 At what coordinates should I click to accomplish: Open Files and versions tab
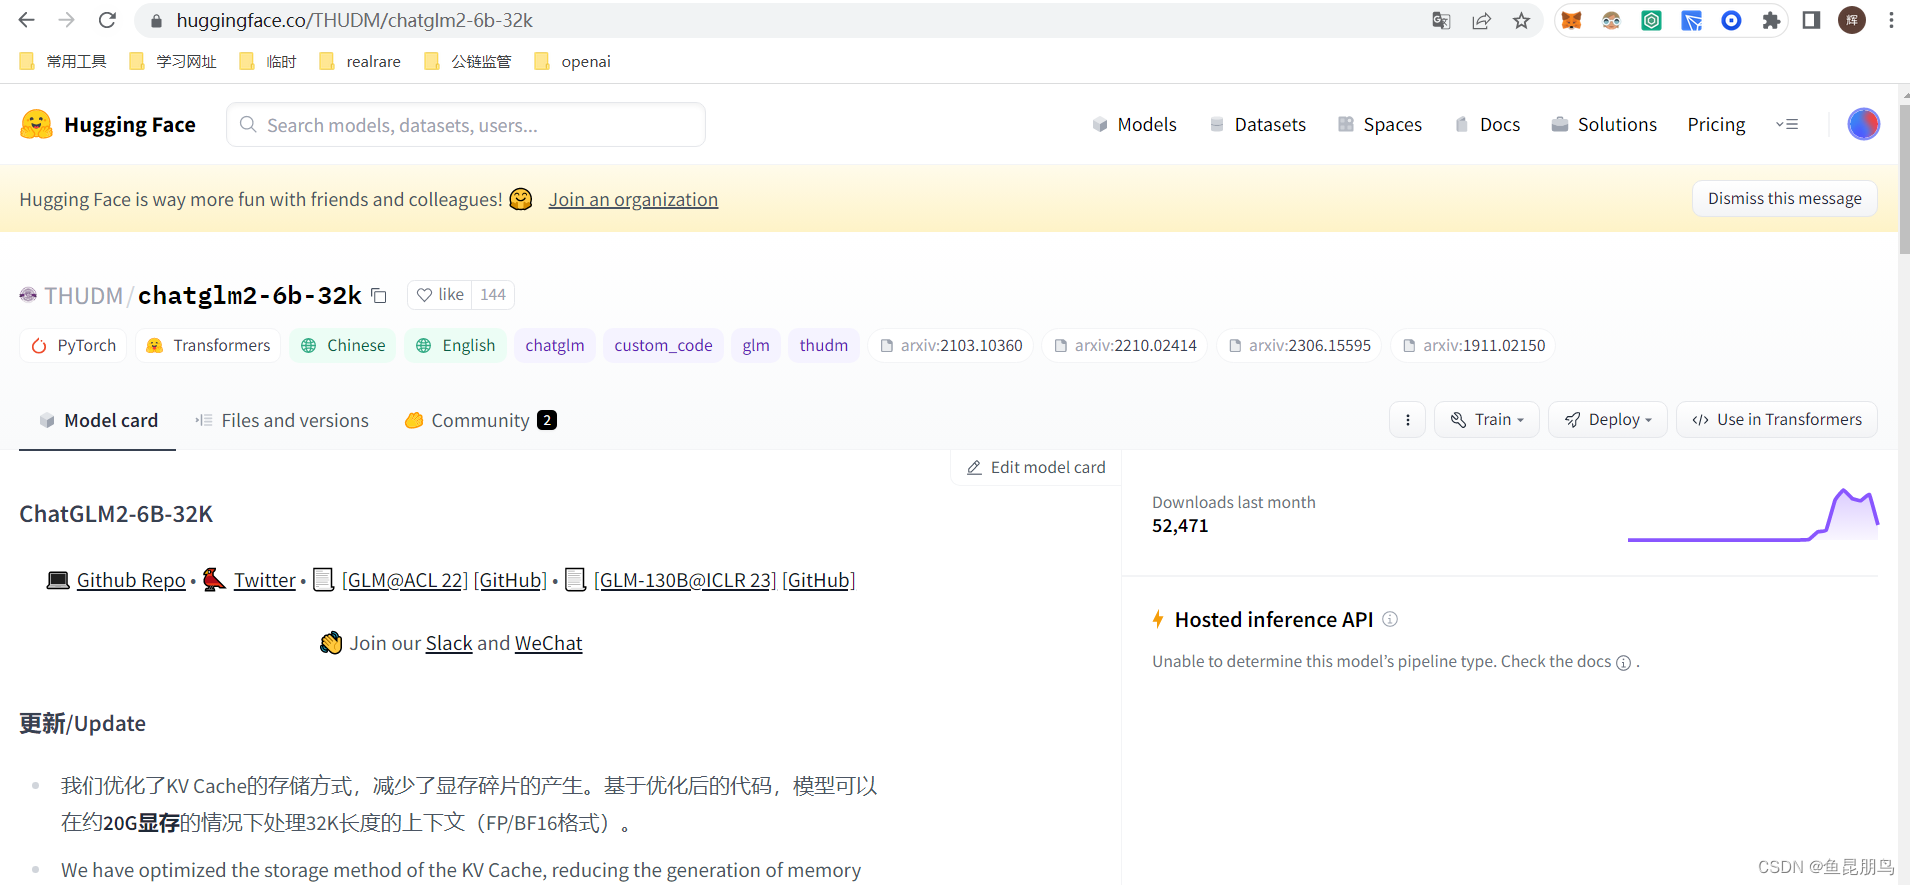point(282,421)
